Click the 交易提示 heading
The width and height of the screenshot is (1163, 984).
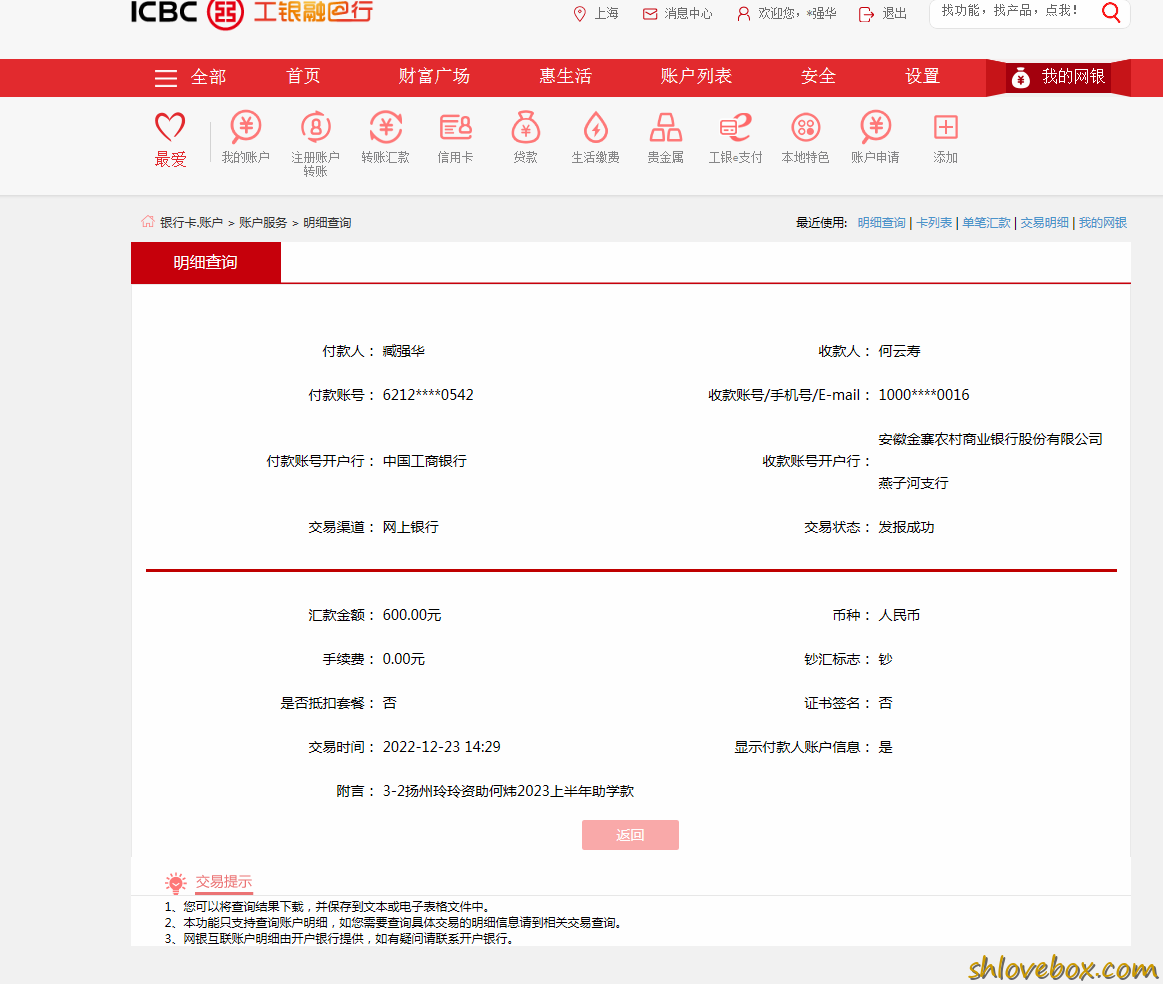tap(223, 882)
